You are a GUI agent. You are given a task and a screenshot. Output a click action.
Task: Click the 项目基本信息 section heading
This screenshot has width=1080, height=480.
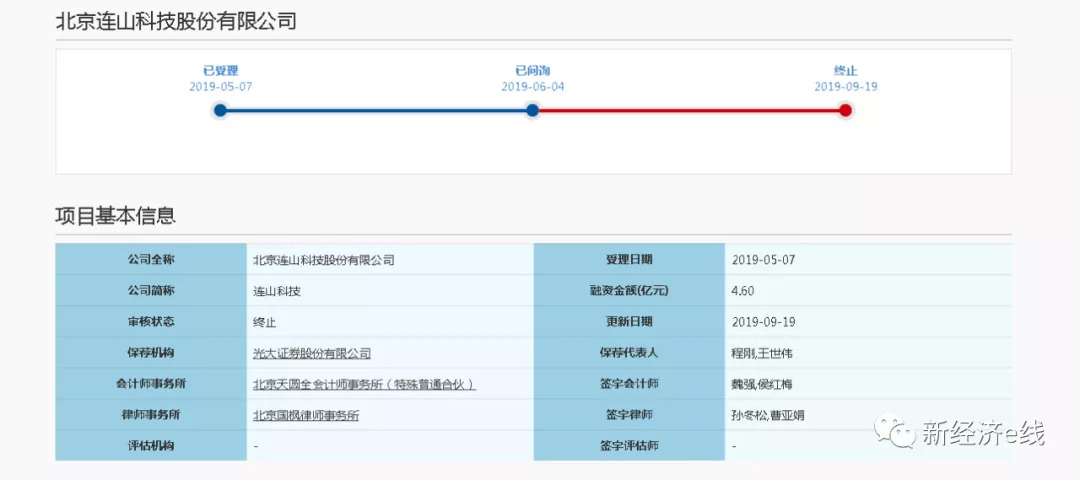116,216
